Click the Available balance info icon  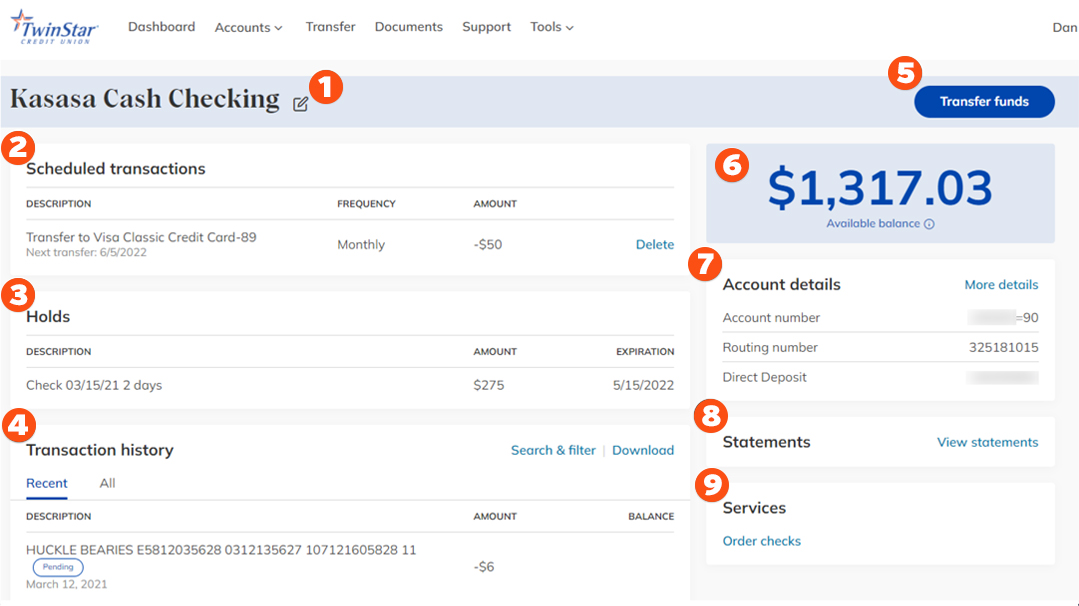(x=929, y=224)
